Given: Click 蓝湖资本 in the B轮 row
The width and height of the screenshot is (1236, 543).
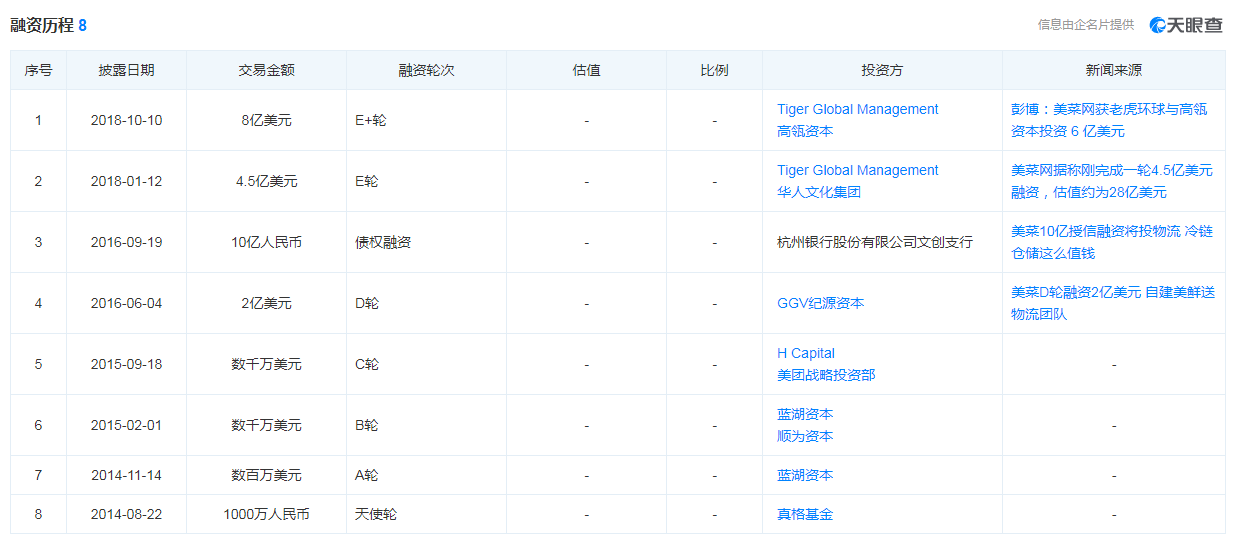Looking at the screenshot, I should [805, 414].
